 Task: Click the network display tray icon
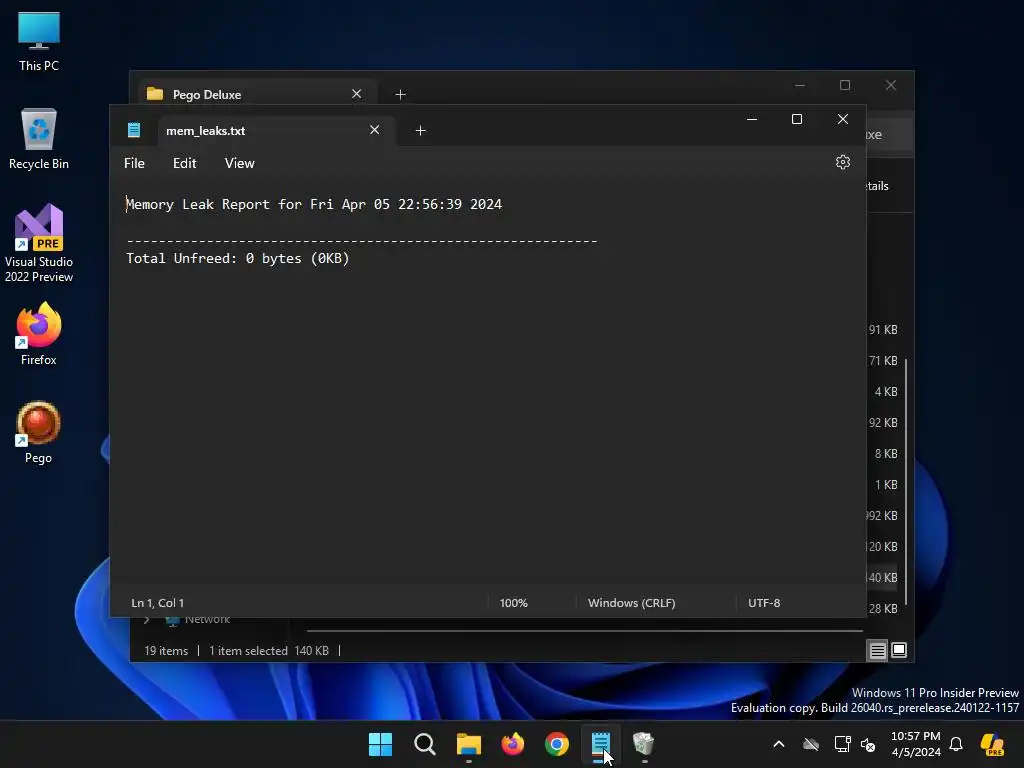pyautogui.click(x=842, y=744)
